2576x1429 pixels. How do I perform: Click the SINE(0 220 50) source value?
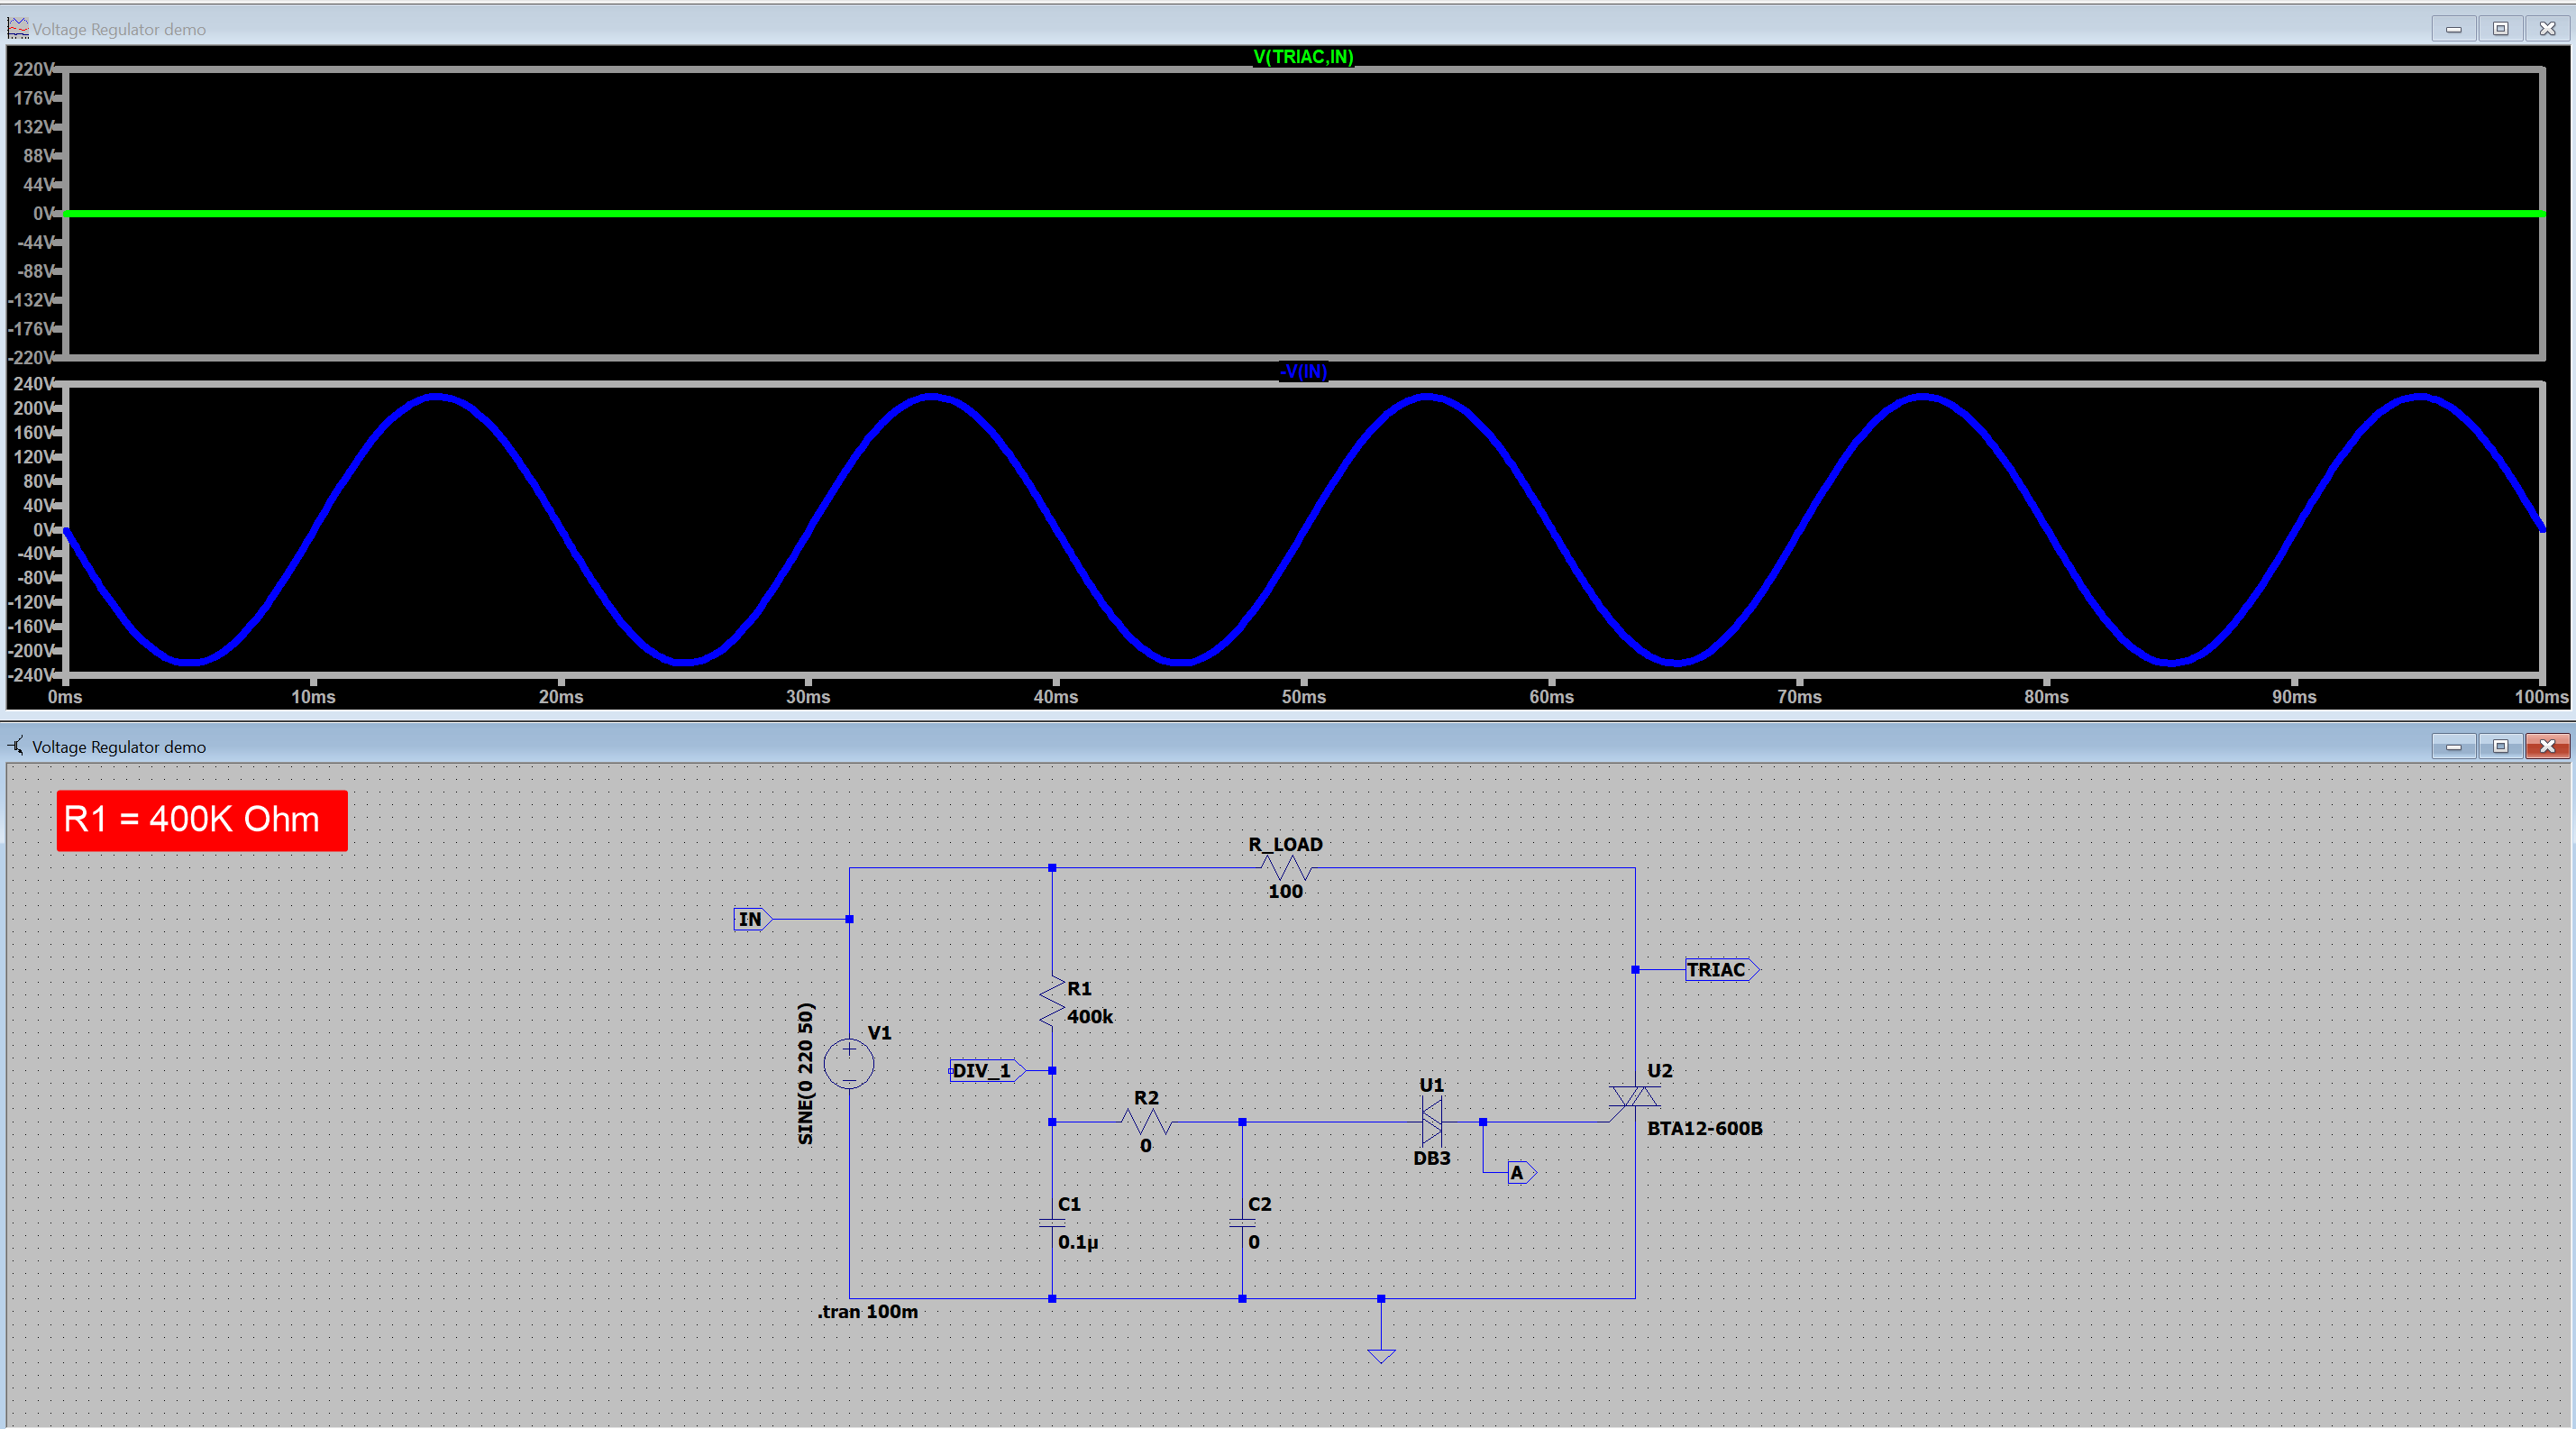coord(805,1073)
